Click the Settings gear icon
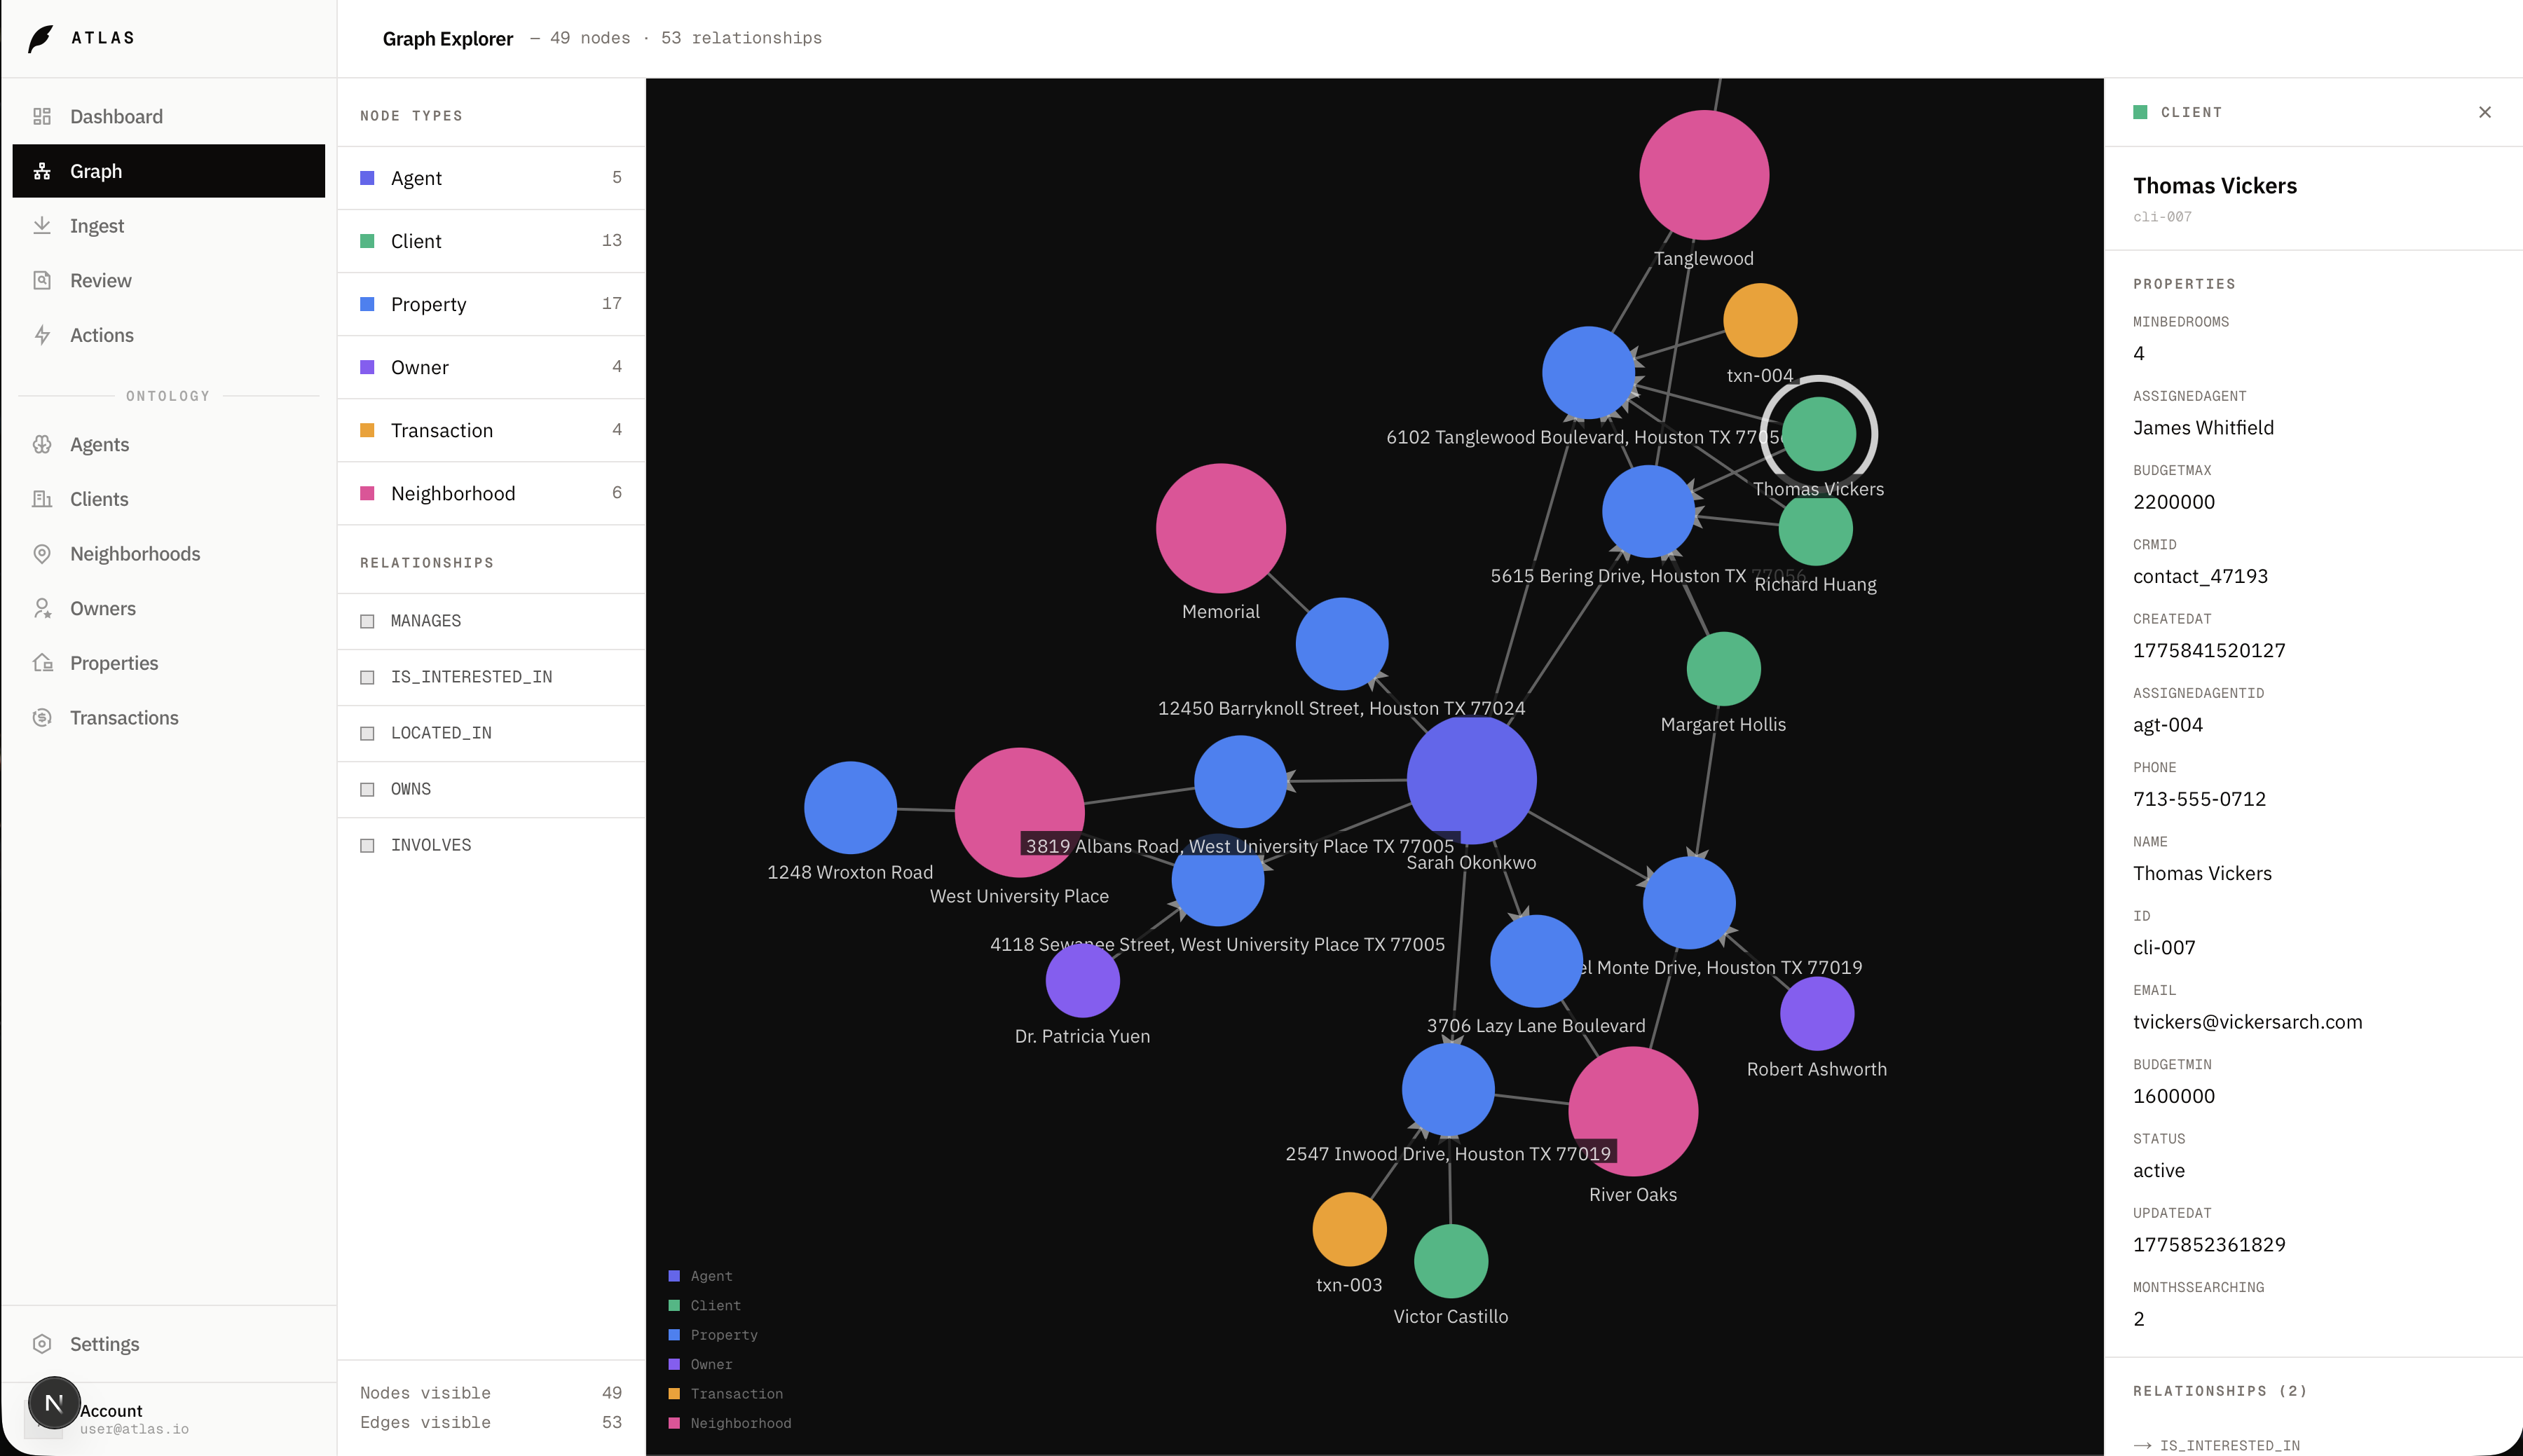The width and height of the screenshot is (2523, 1456). (42, 1344)
